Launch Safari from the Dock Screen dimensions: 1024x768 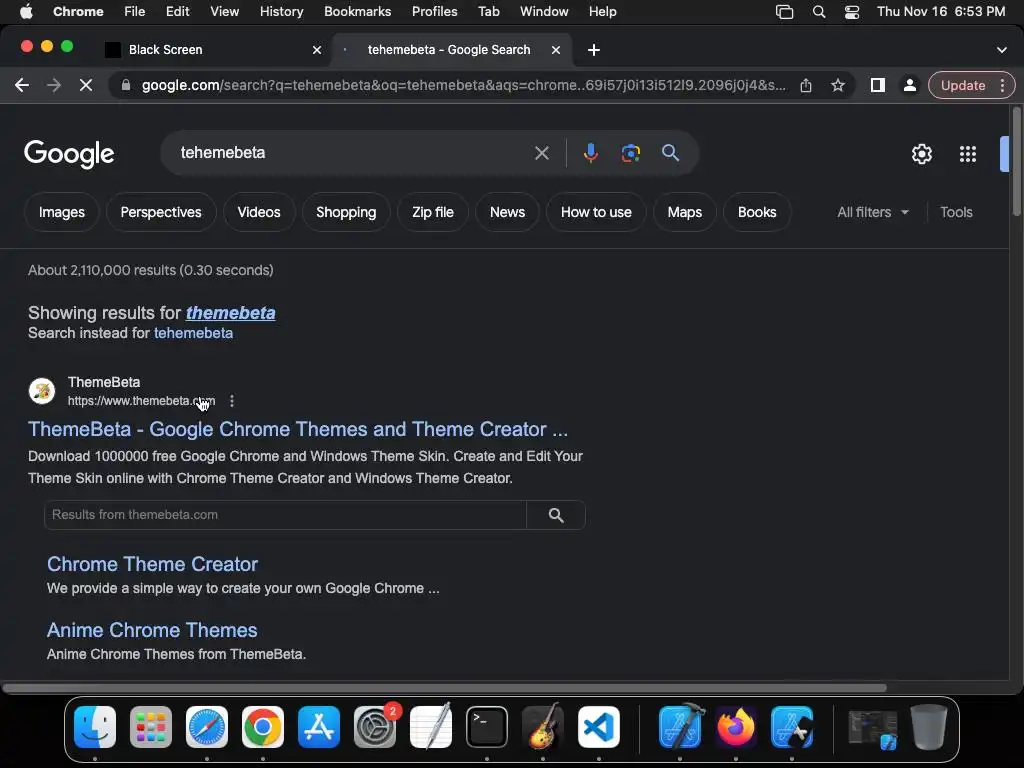point(207,727)
